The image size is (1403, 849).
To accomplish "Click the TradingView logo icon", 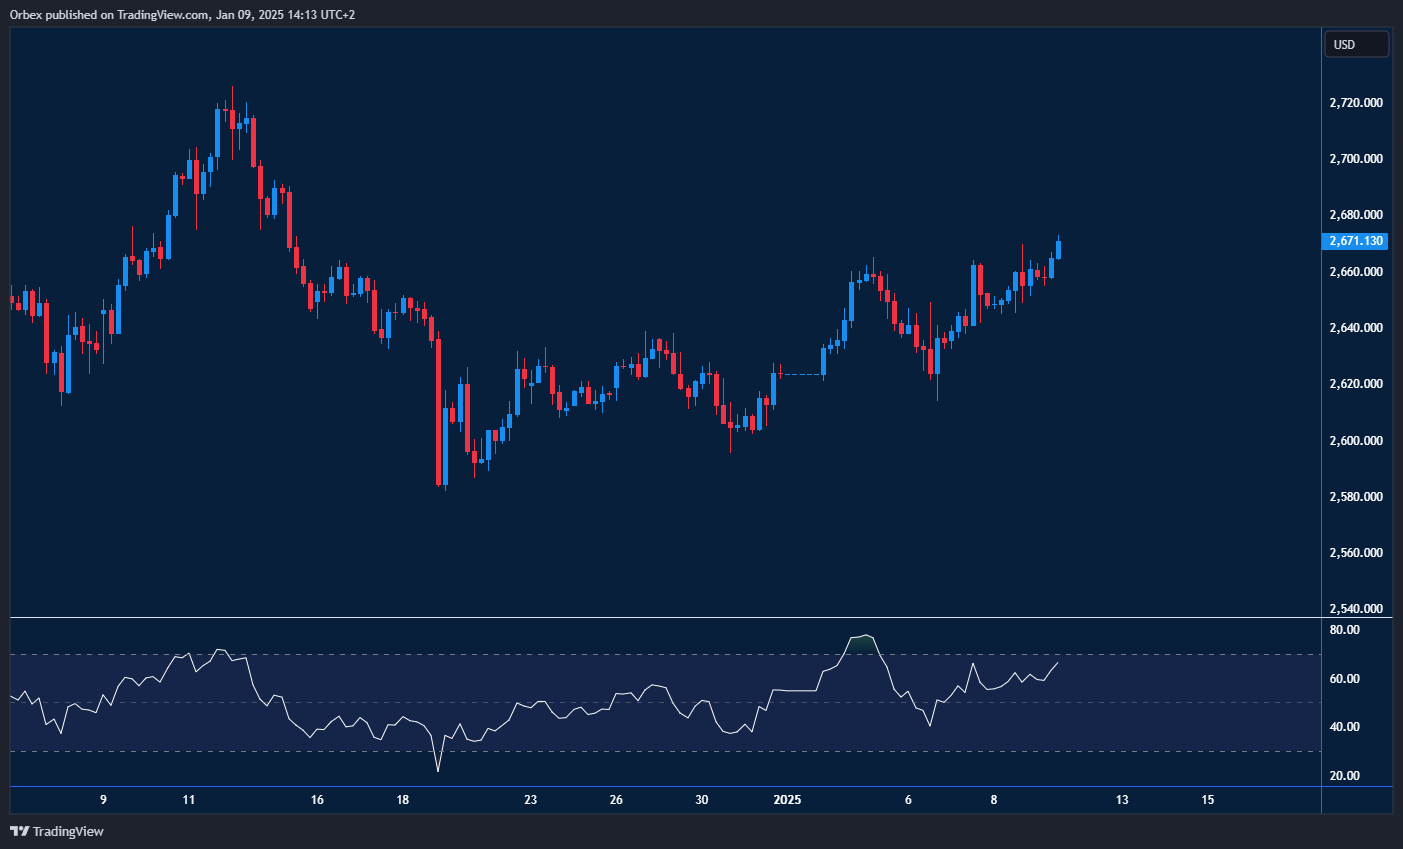I will click(x=19, y=831).
